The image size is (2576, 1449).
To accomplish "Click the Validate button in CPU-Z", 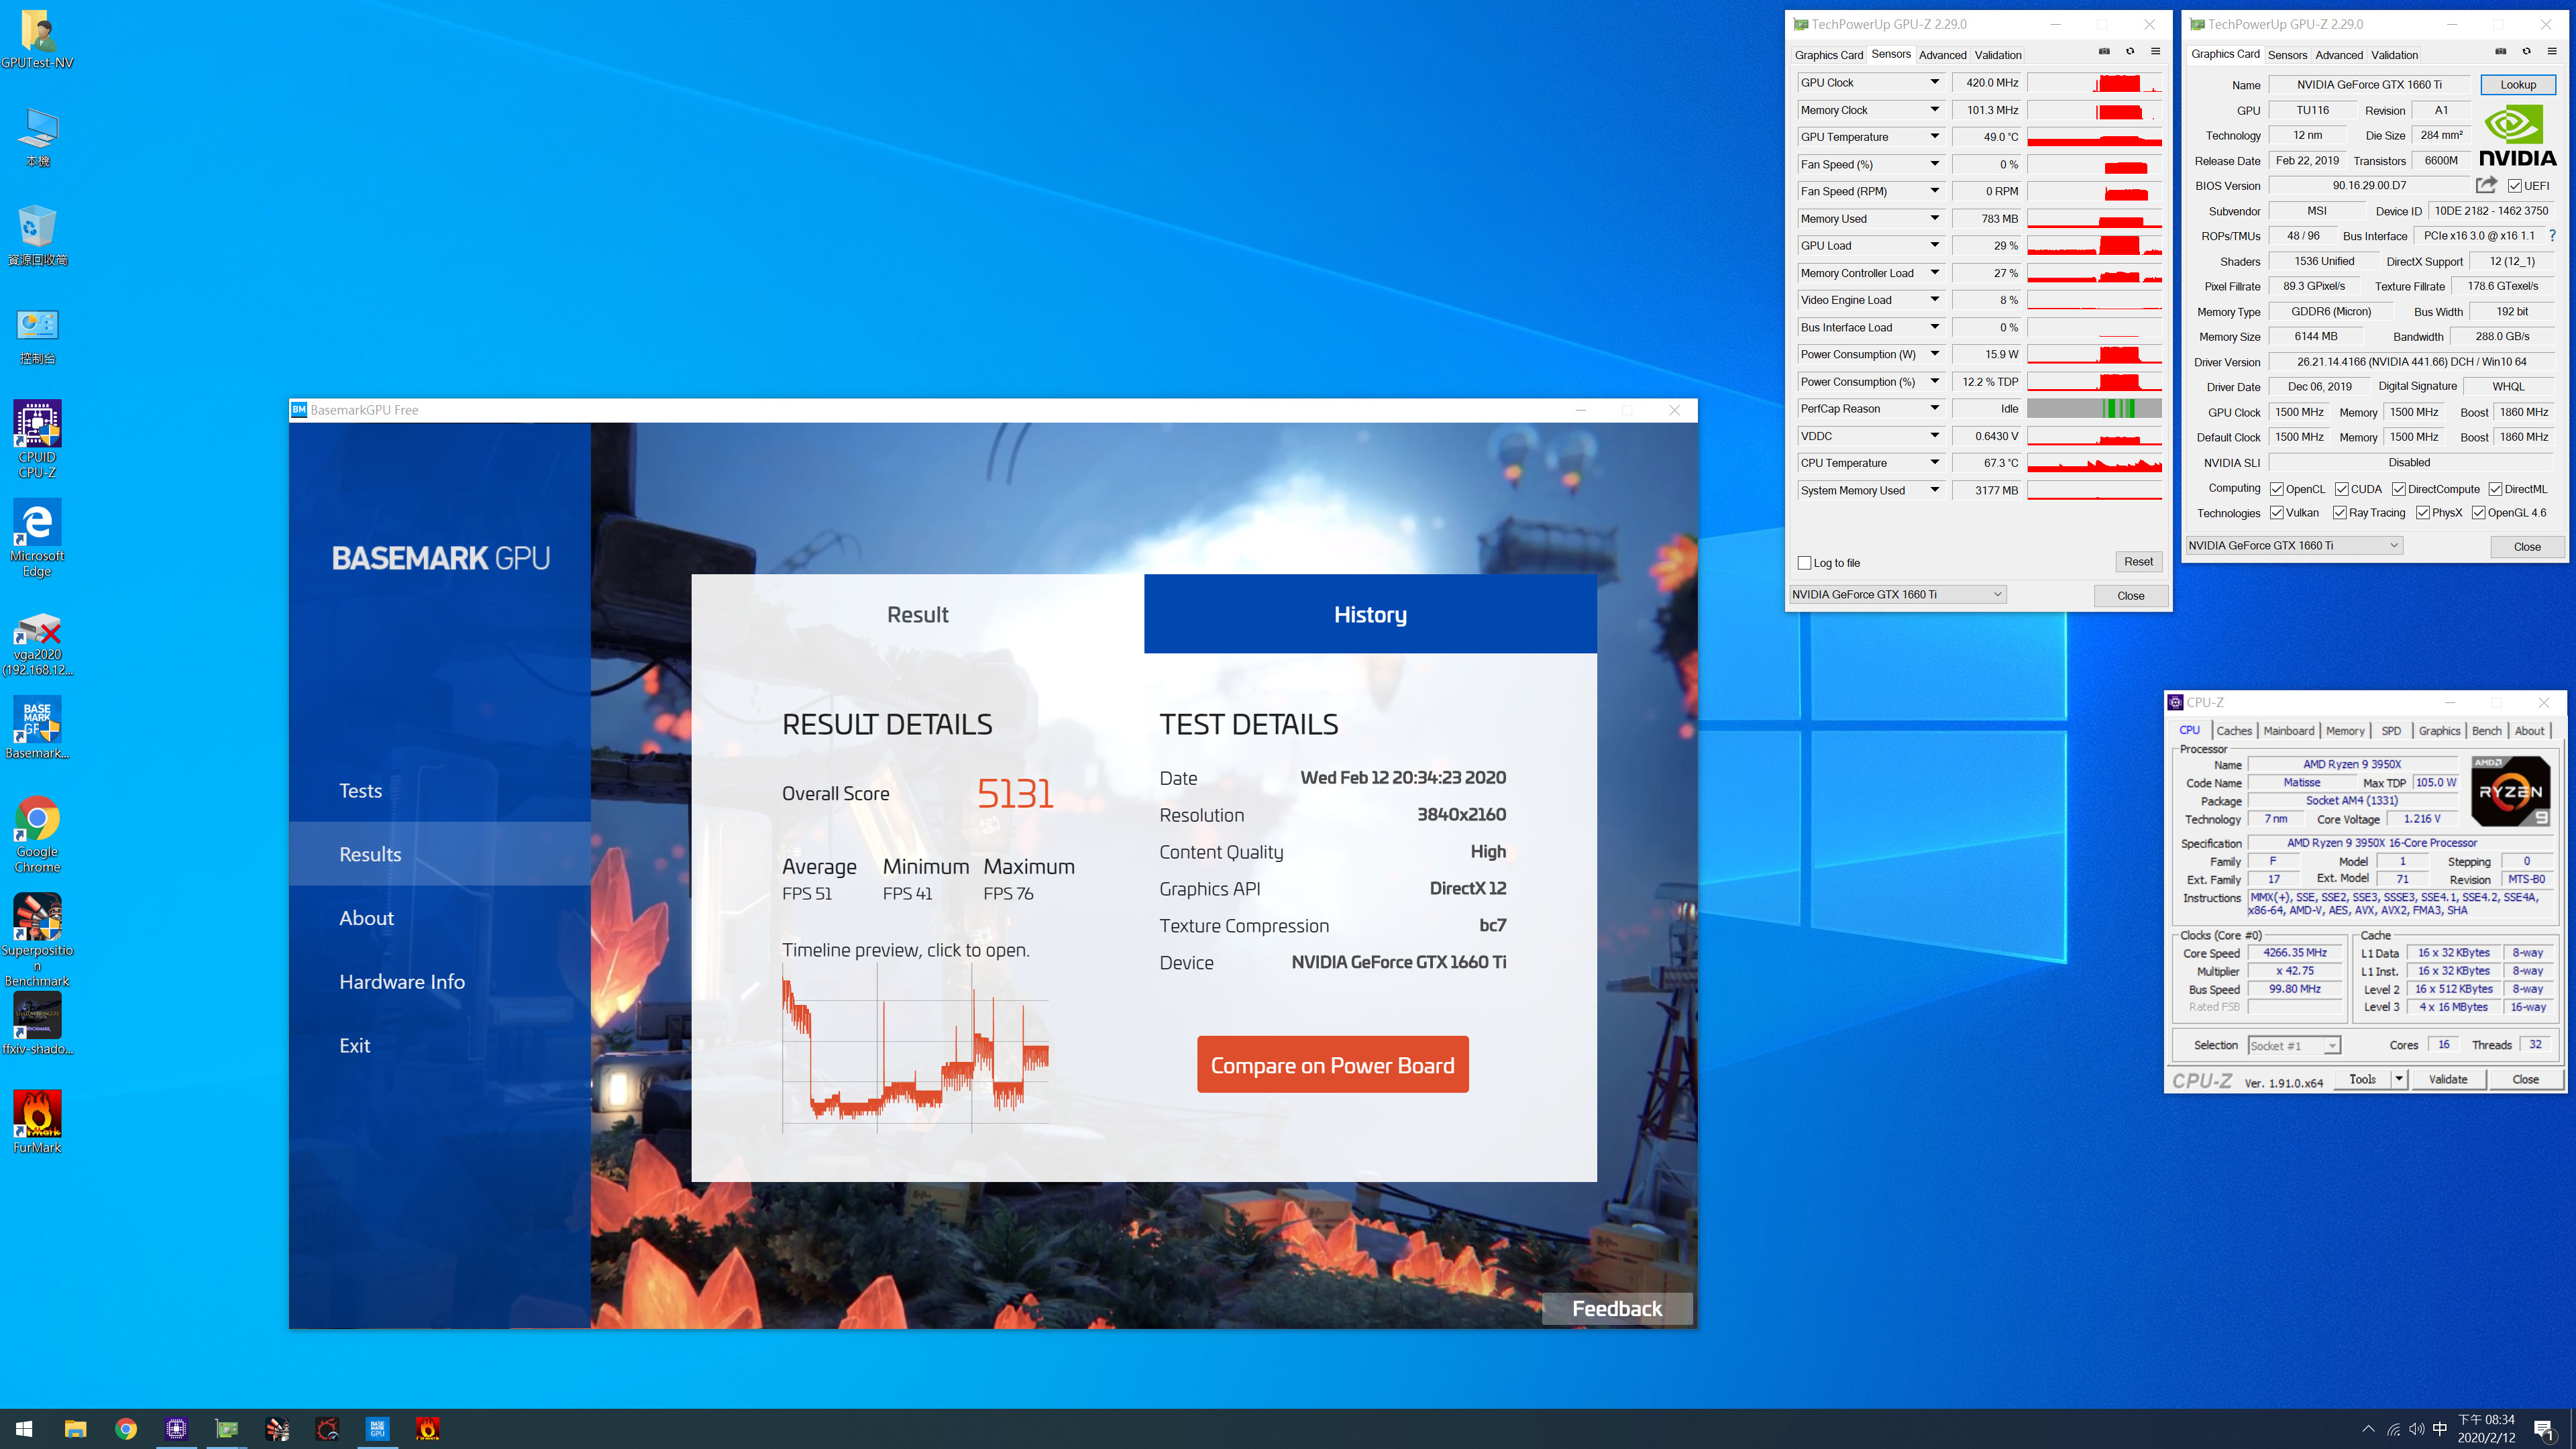I will point(2448,1079).
